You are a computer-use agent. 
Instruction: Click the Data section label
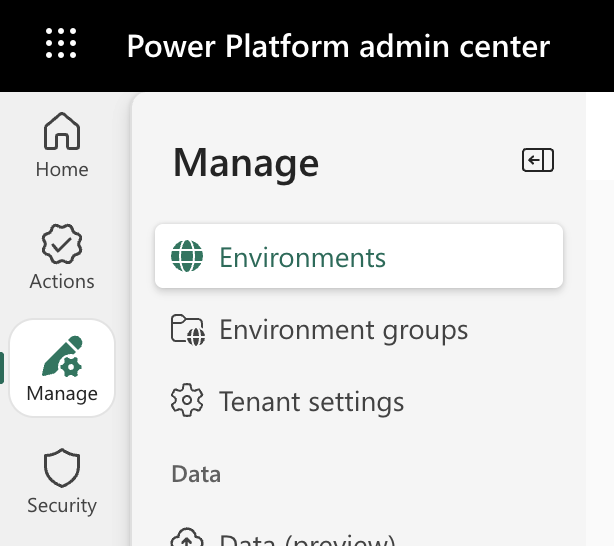[x=196, y=474]
